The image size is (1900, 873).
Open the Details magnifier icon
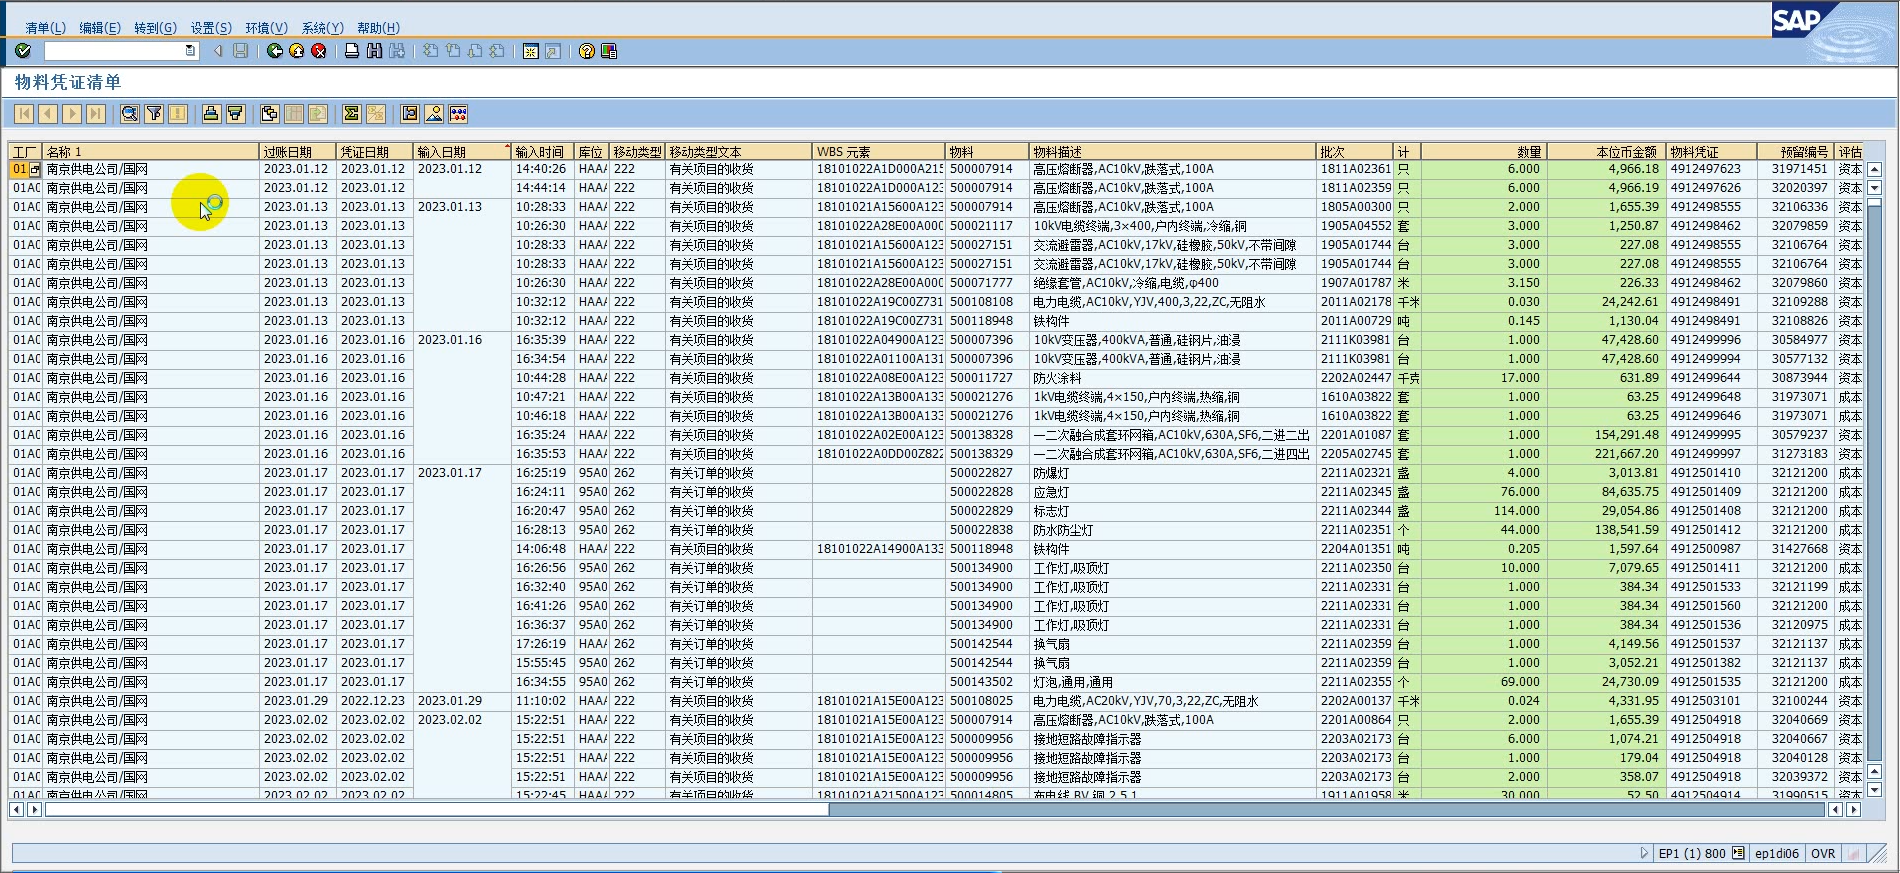[129, 114]
